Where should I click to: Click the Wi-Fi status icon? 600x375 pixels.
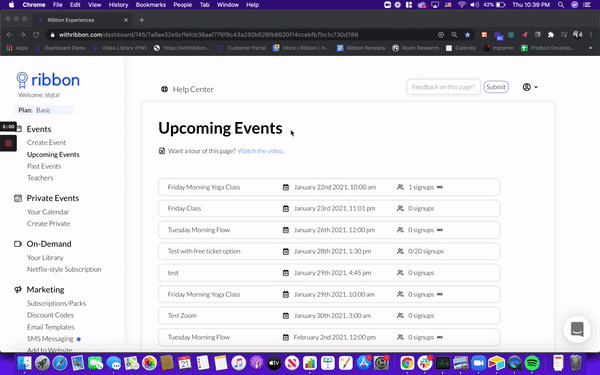(462, 5)
